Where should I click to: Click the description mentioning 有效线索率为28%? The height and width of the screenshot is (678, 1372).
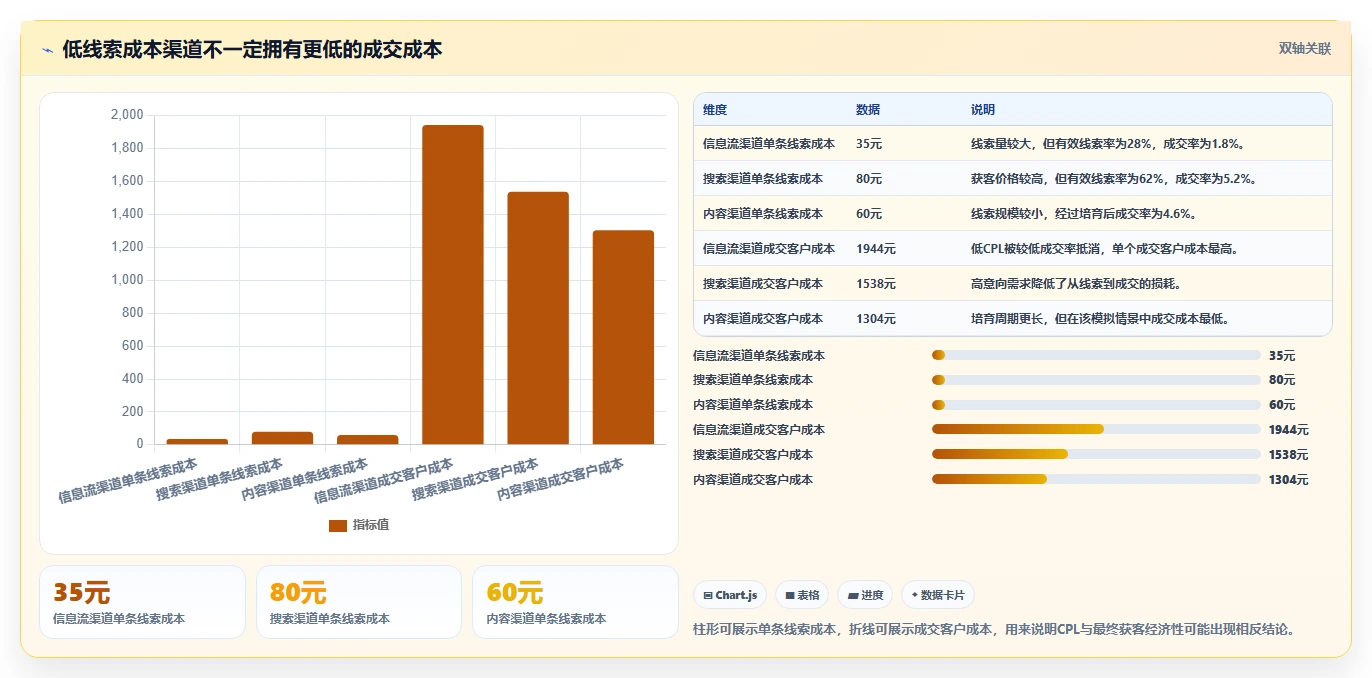tap(1107, 144)
